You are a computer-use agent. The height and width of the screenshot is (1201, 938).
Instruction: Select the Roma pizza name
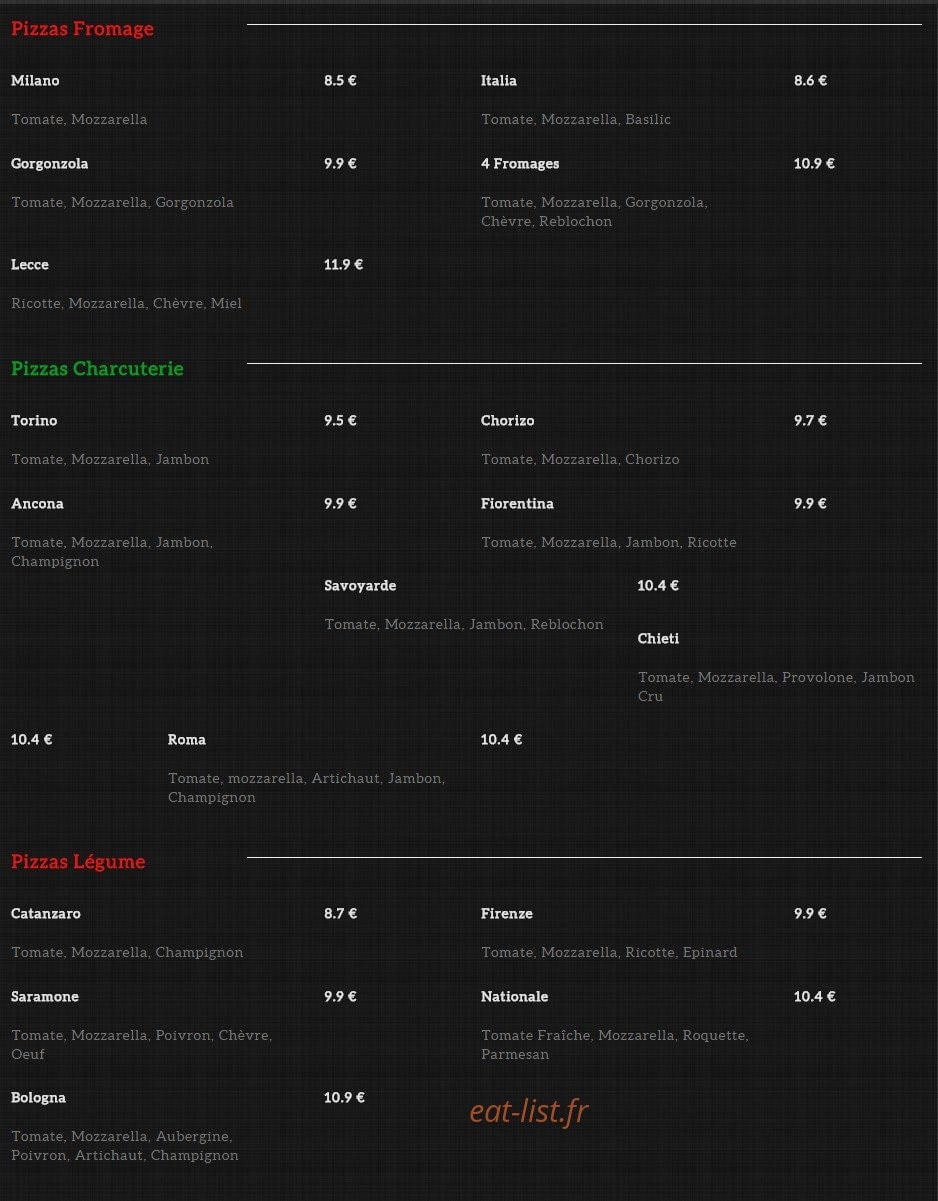187,740
